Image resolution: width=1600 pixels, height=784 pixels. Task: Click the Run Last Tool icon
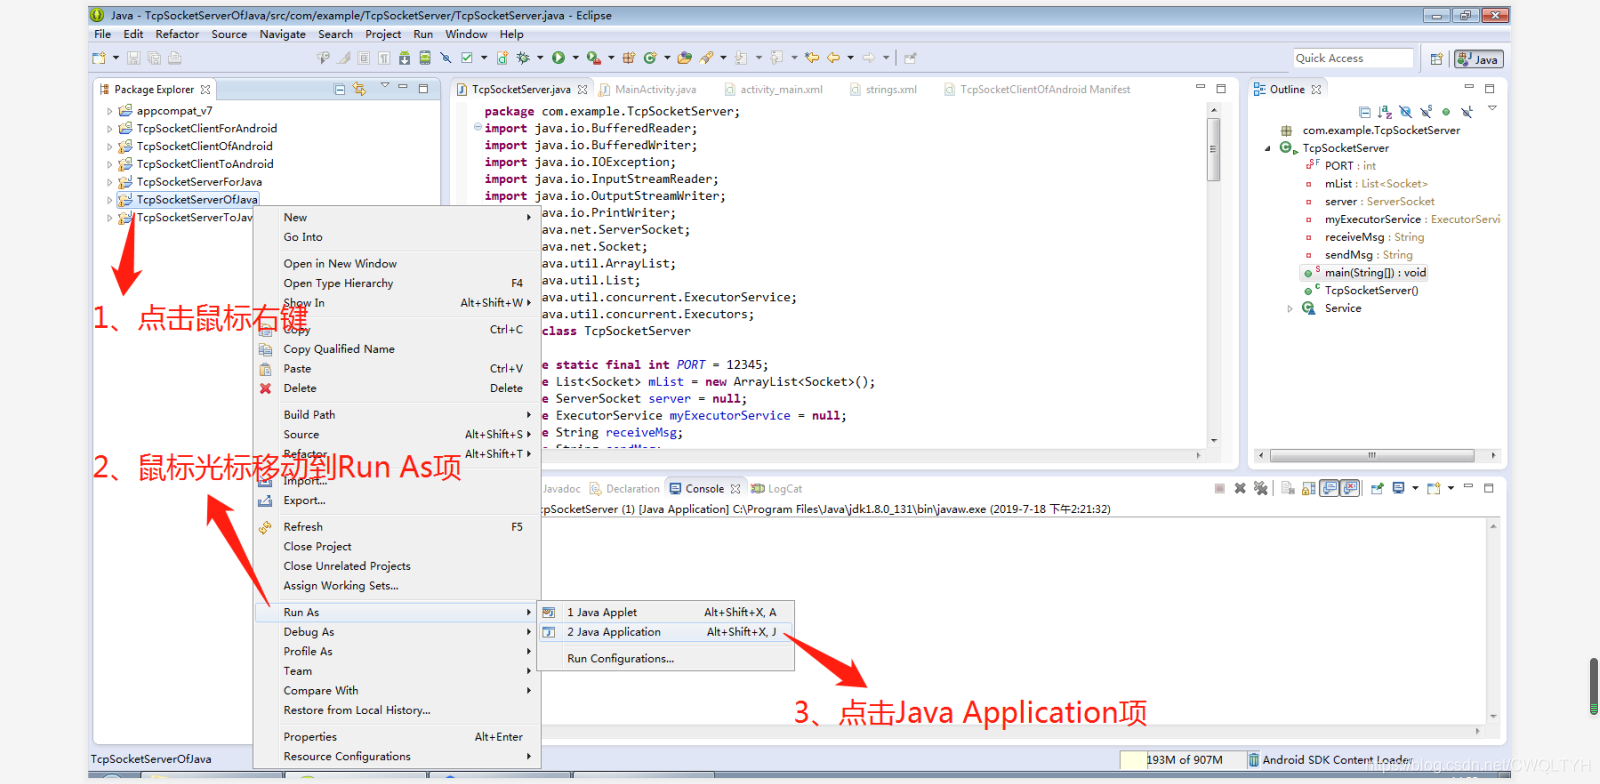point(594,58)
